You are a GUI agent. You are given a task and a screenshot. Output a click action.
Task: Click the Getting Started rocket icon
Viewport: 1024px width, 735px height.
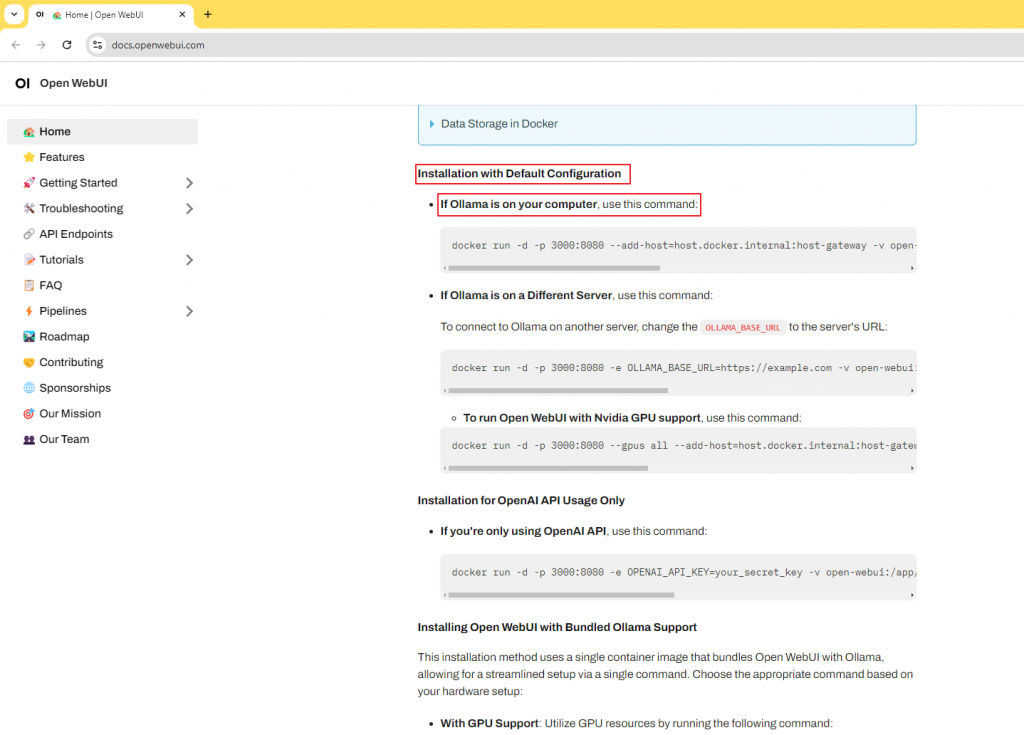29,183
